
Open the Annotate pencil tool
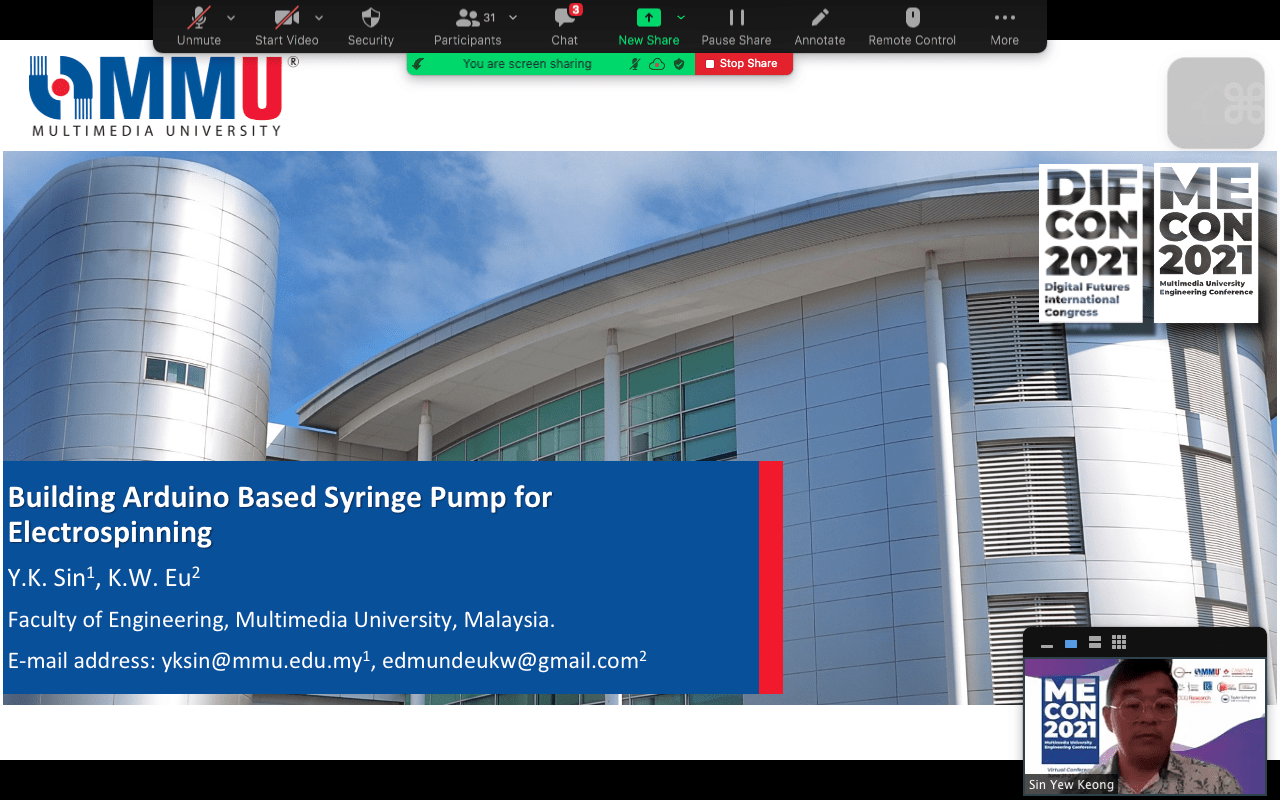820,26
